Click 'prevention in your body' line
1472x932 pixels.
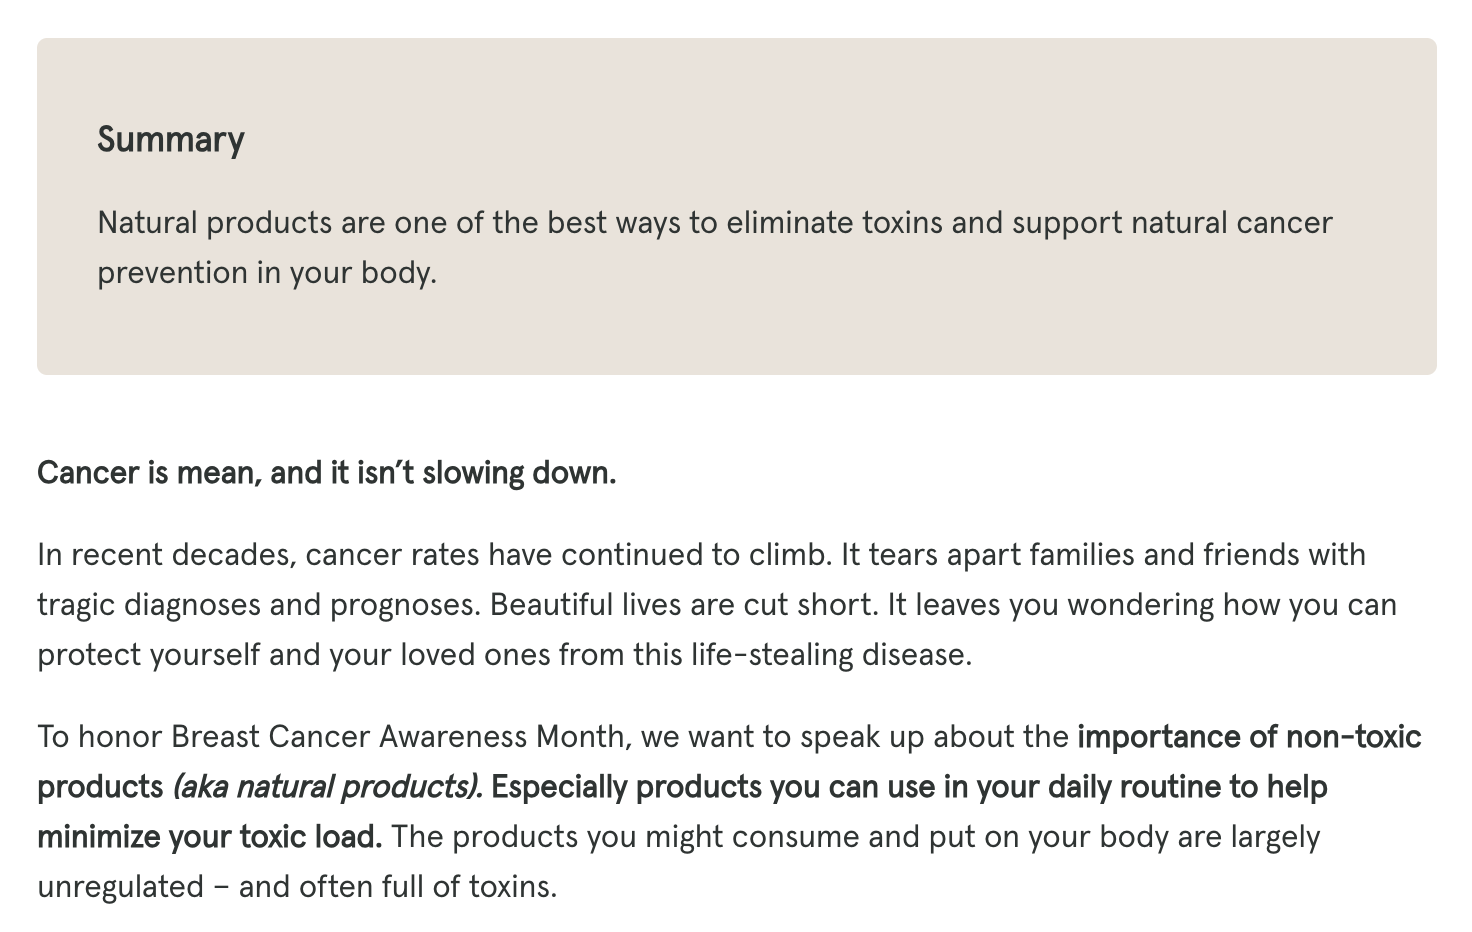click(x=267, y=273)
